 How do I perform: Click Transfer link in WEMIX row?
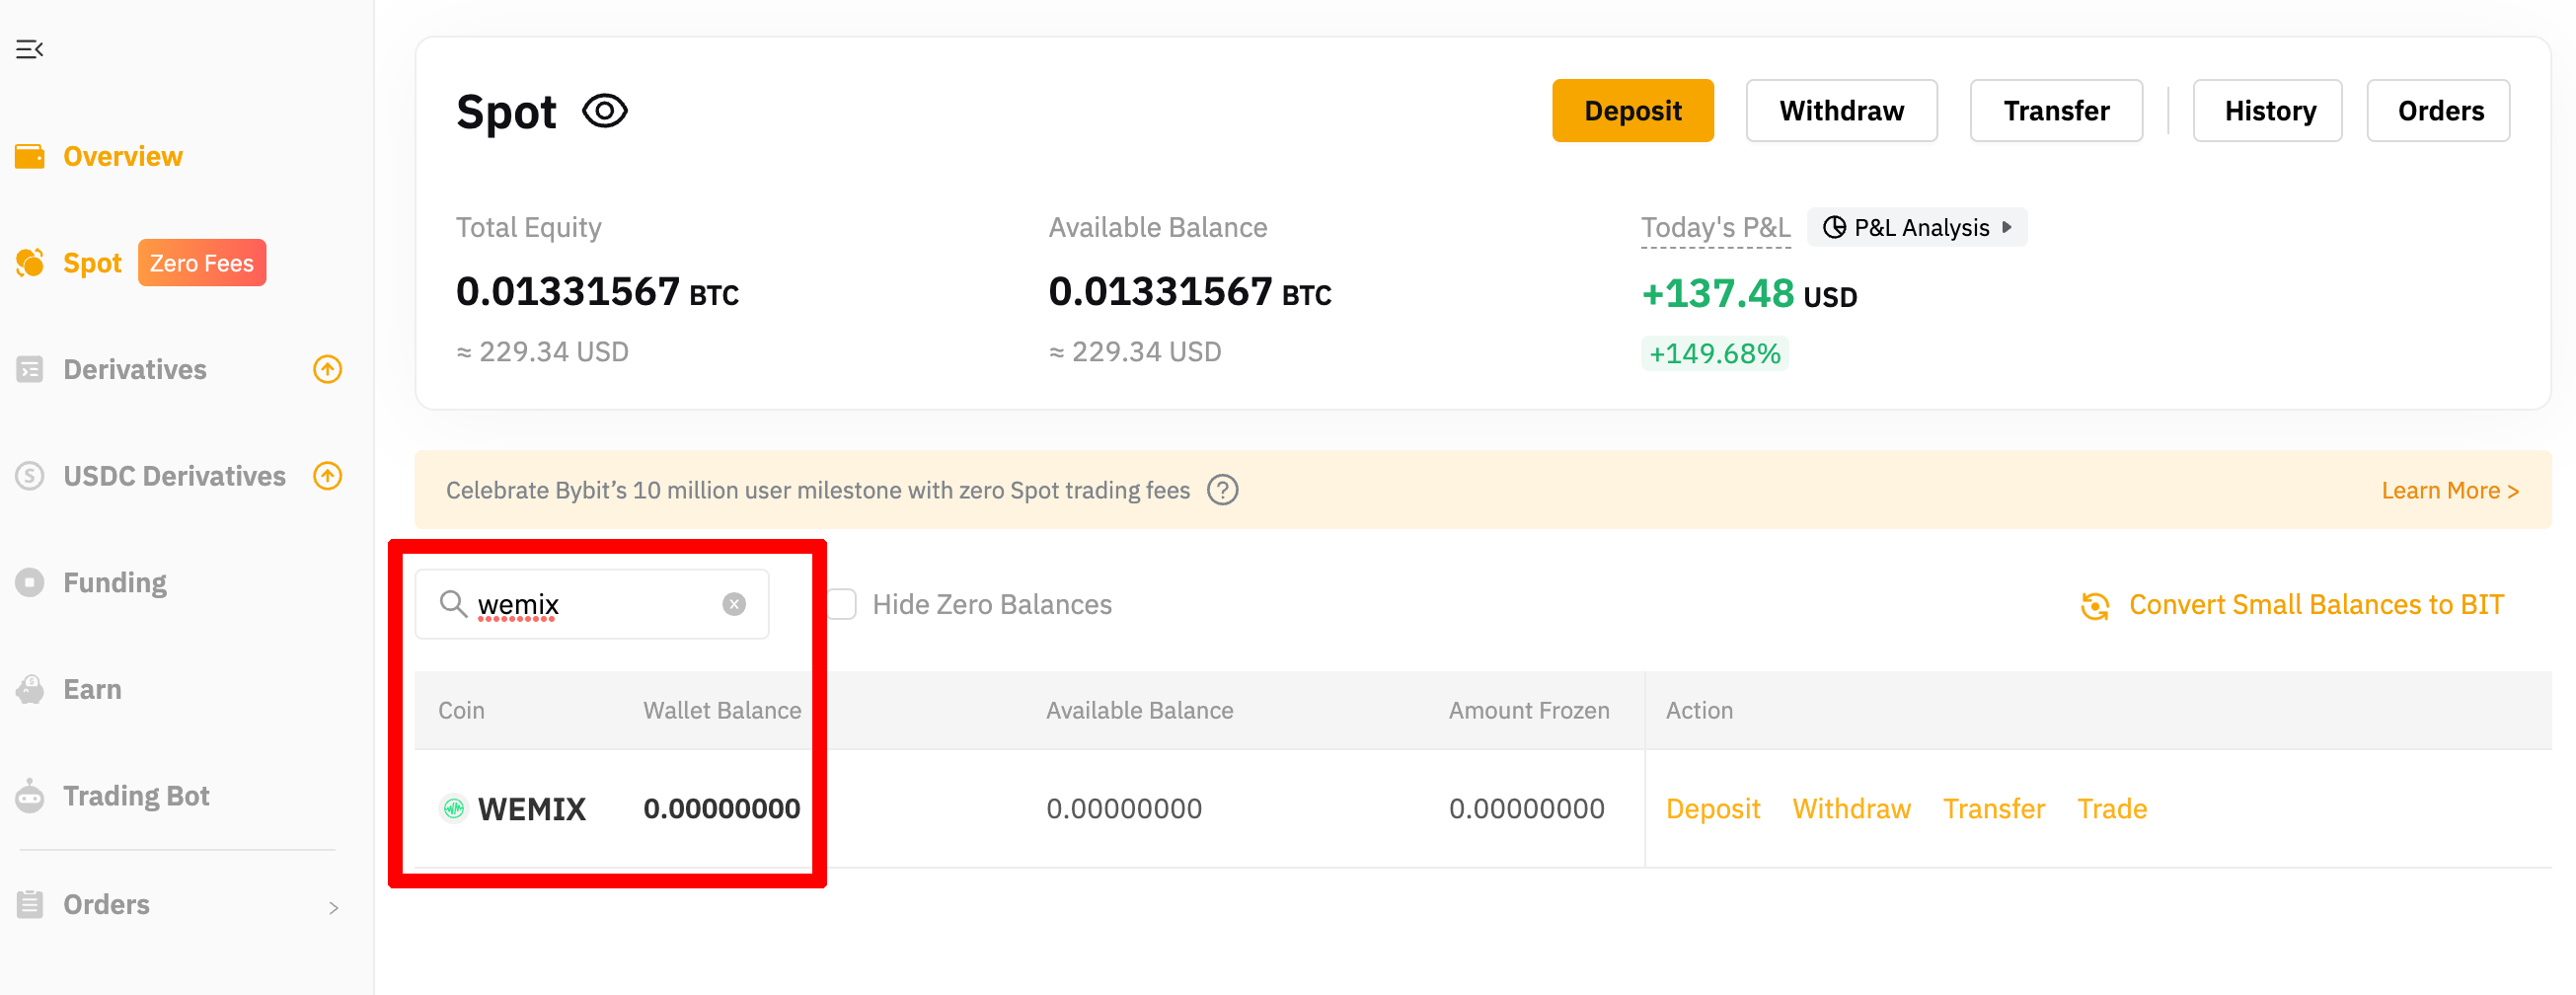(x=1993, y=809)
